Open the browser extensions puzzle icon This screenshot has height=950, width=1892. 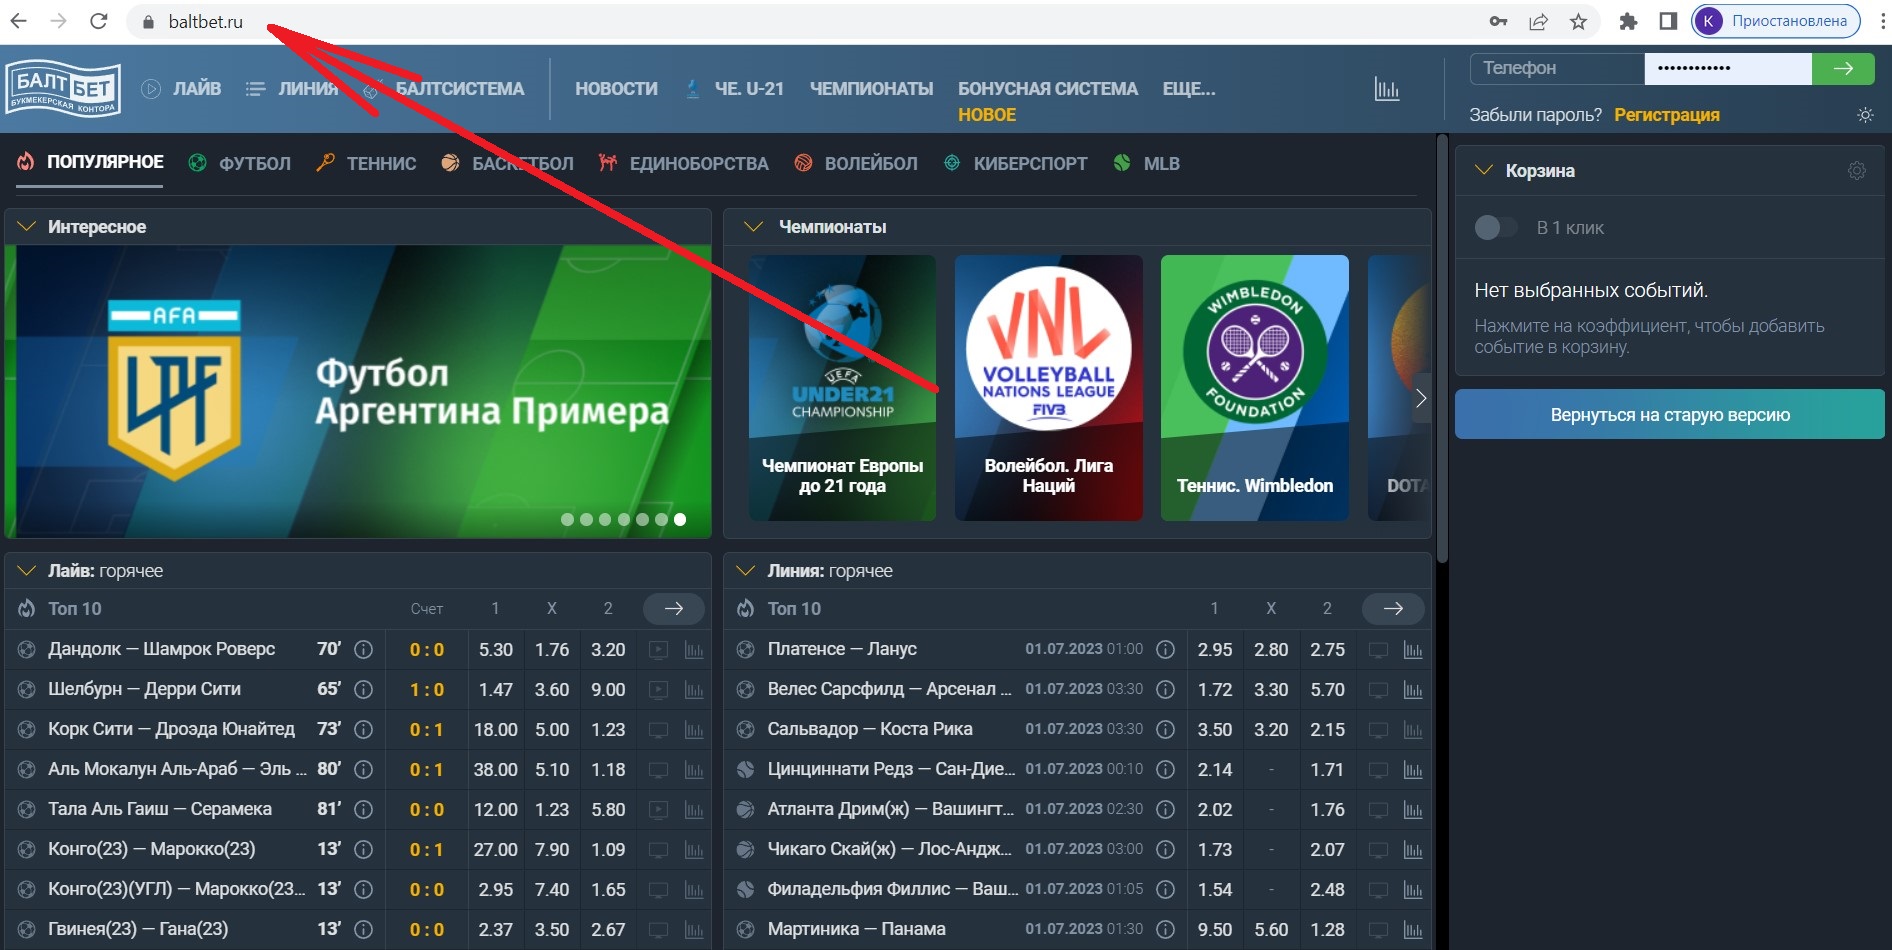[1628, 21]
